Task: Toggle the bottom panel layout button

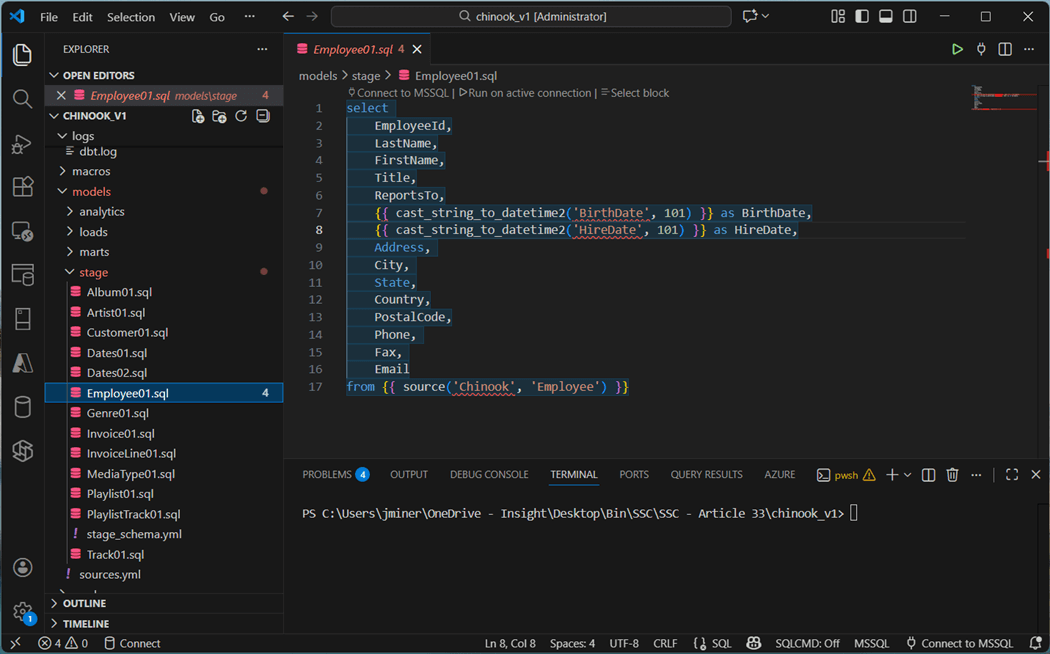Action: [886, 17]
